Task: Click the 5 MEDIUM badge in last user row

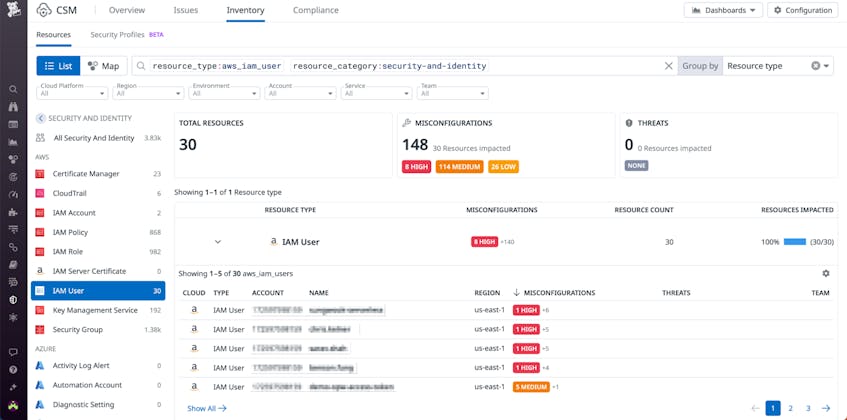Action: coord(531,387)
